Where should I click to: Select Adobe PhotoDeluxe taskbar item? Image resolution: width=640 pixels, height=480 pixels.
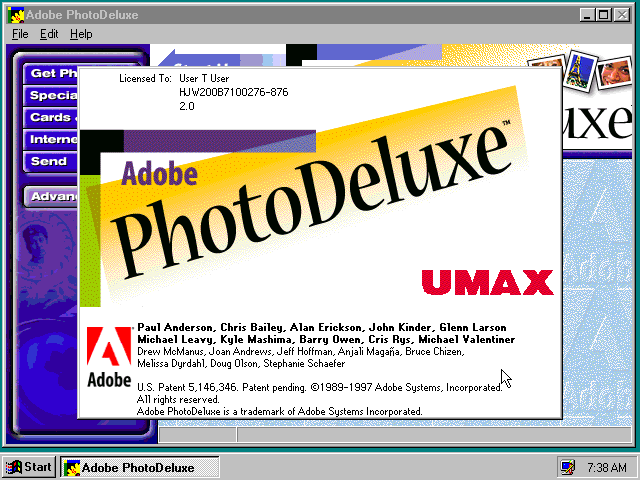[140, 467]
